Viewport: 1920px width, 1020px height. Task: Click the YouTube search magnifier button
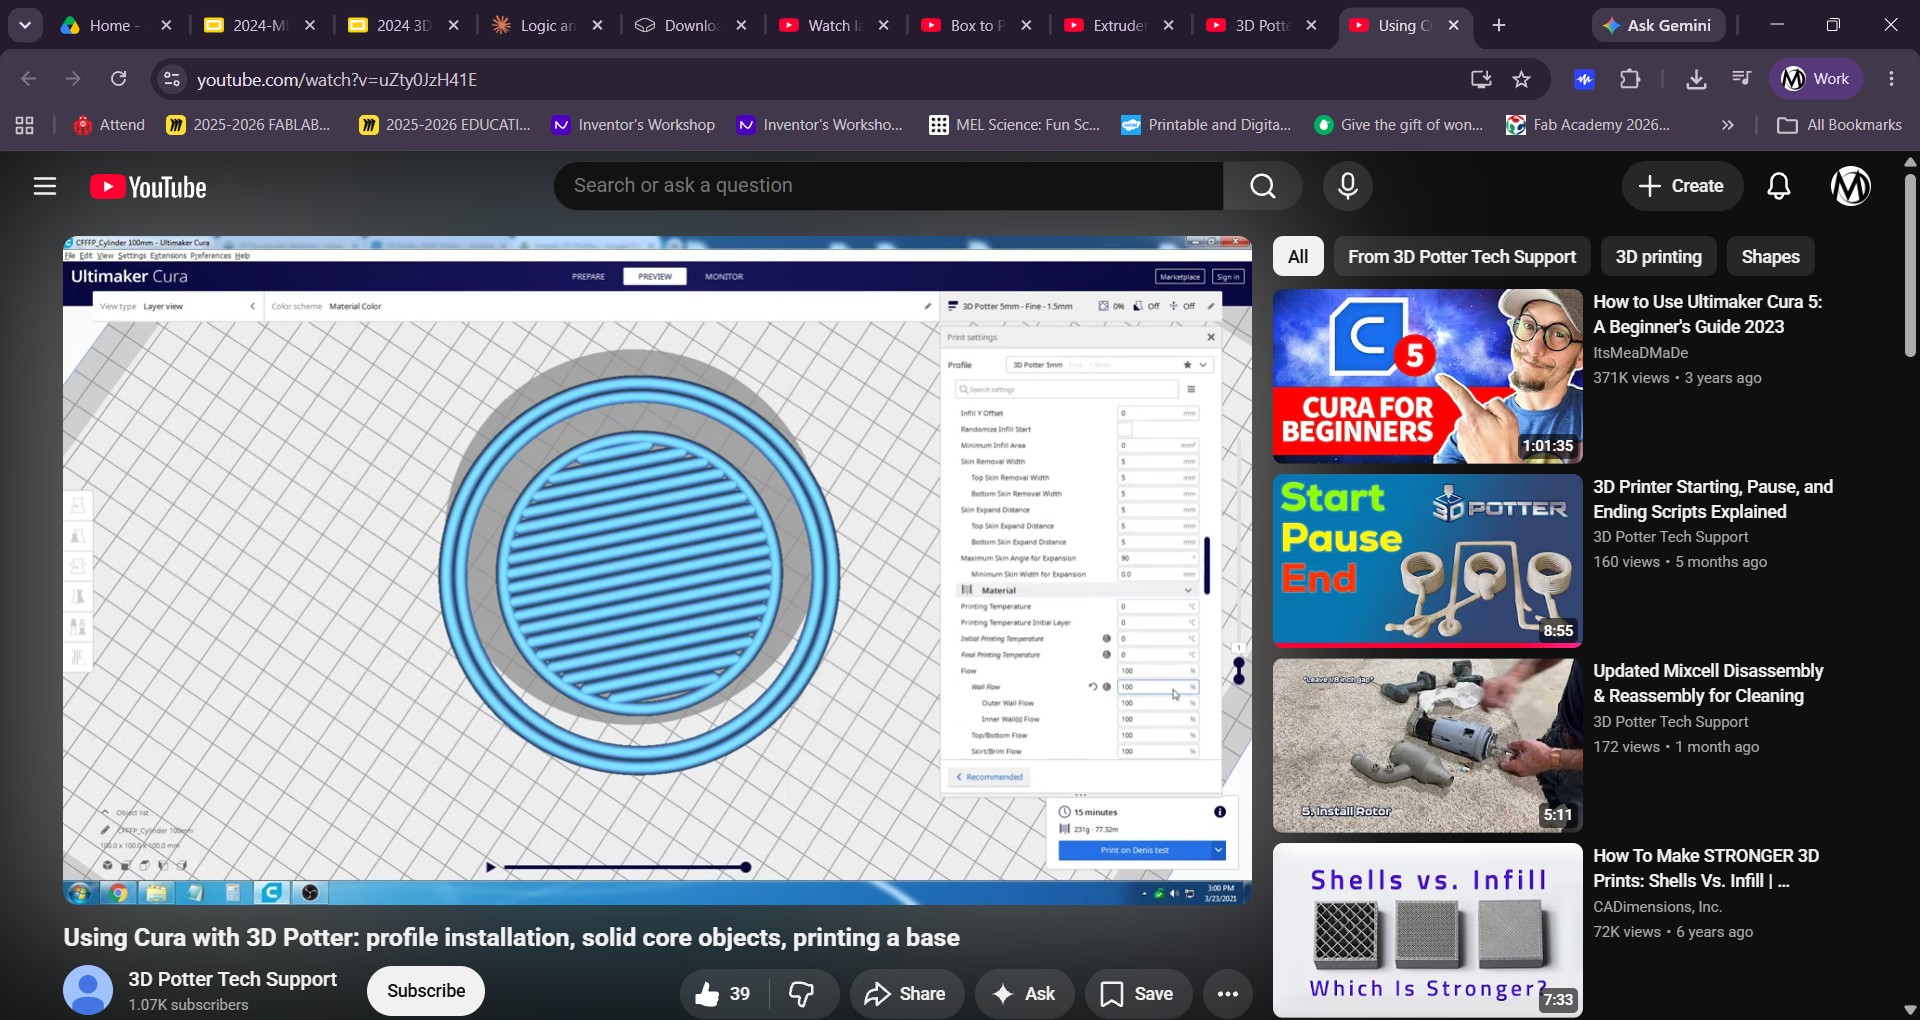point(1263,186)
